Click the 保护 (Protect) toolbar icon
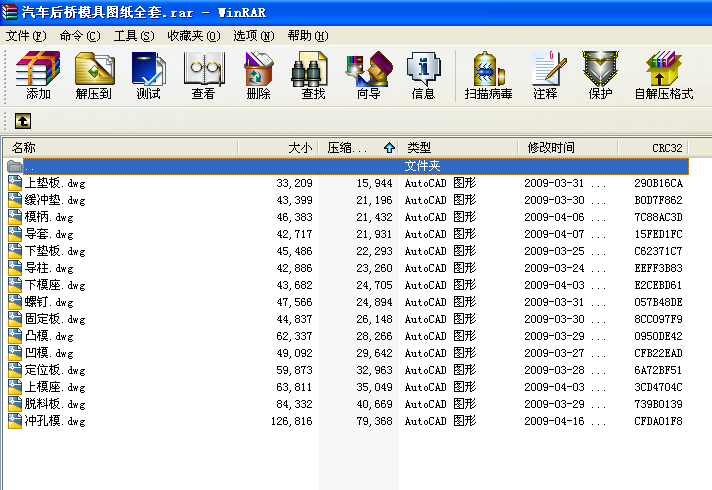This screenshot has width=712, height=490. pos(600,75)
